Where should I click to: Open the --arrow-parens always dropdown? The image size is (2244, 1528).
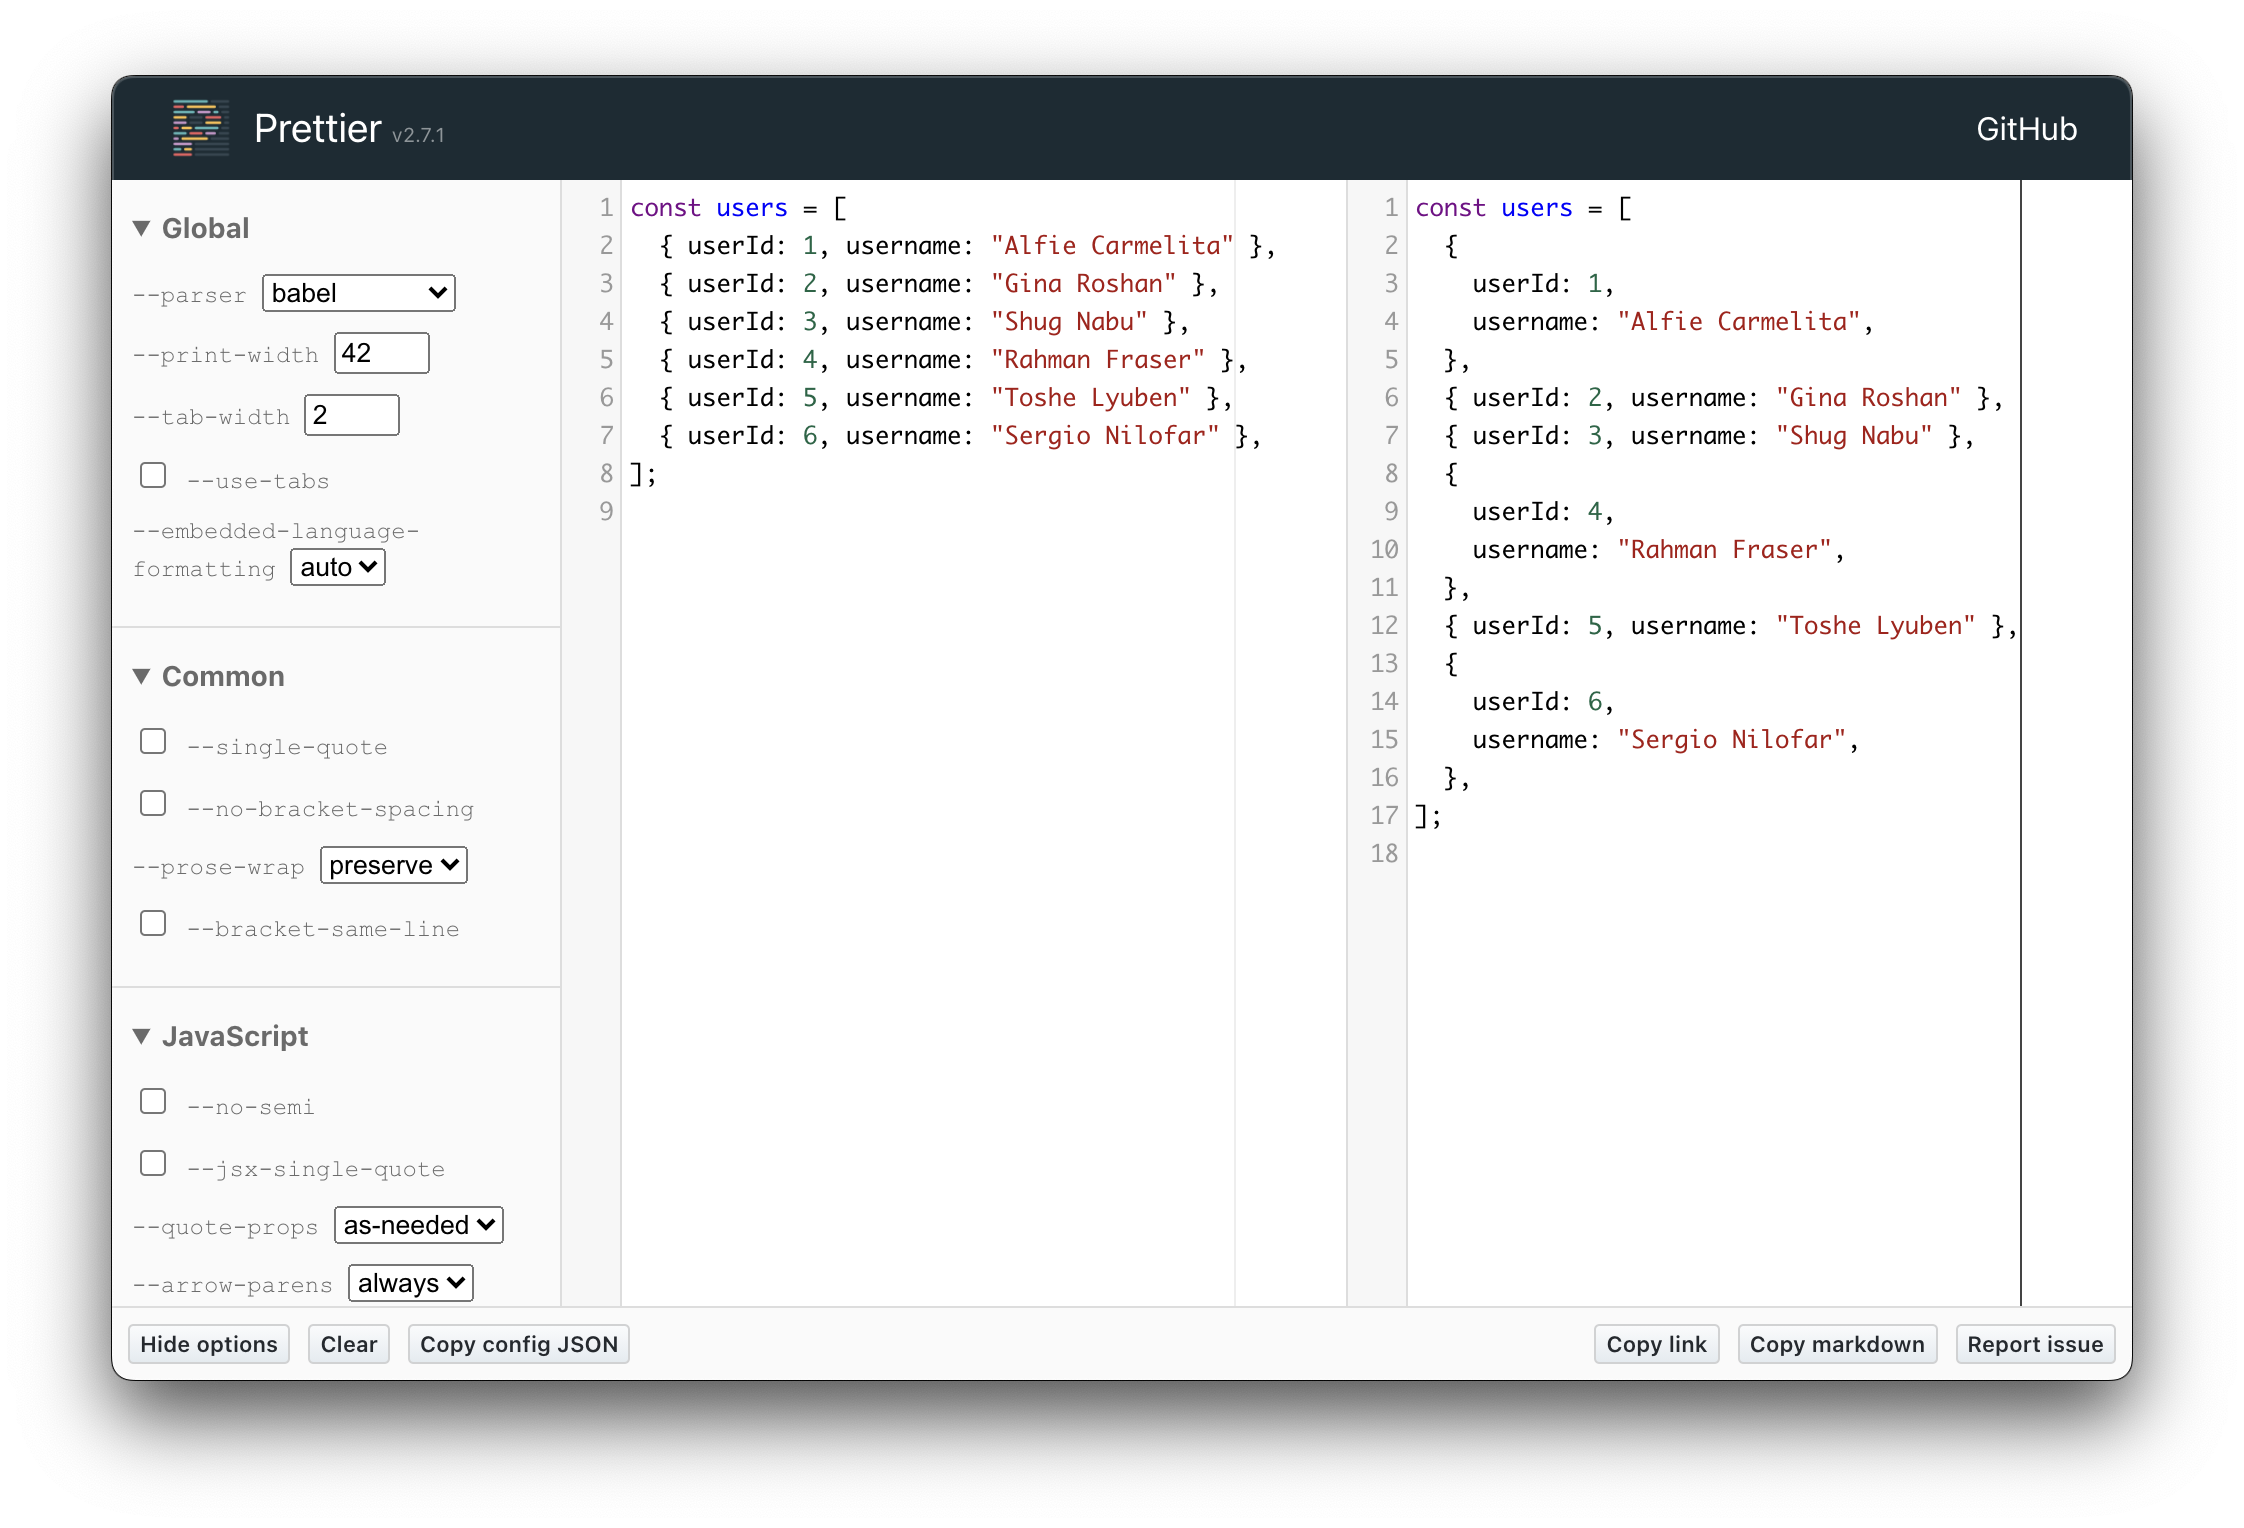click(410, 1283)
